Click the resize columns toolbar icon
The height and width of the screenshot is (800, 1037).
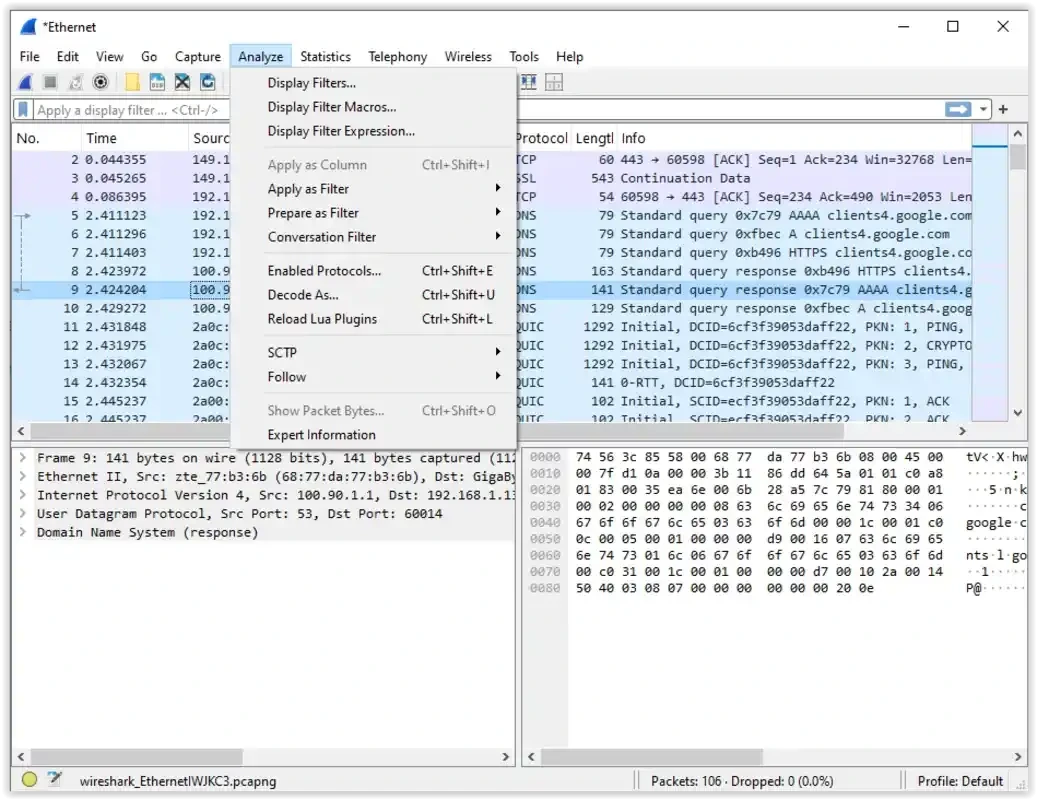tap(528, 82)
